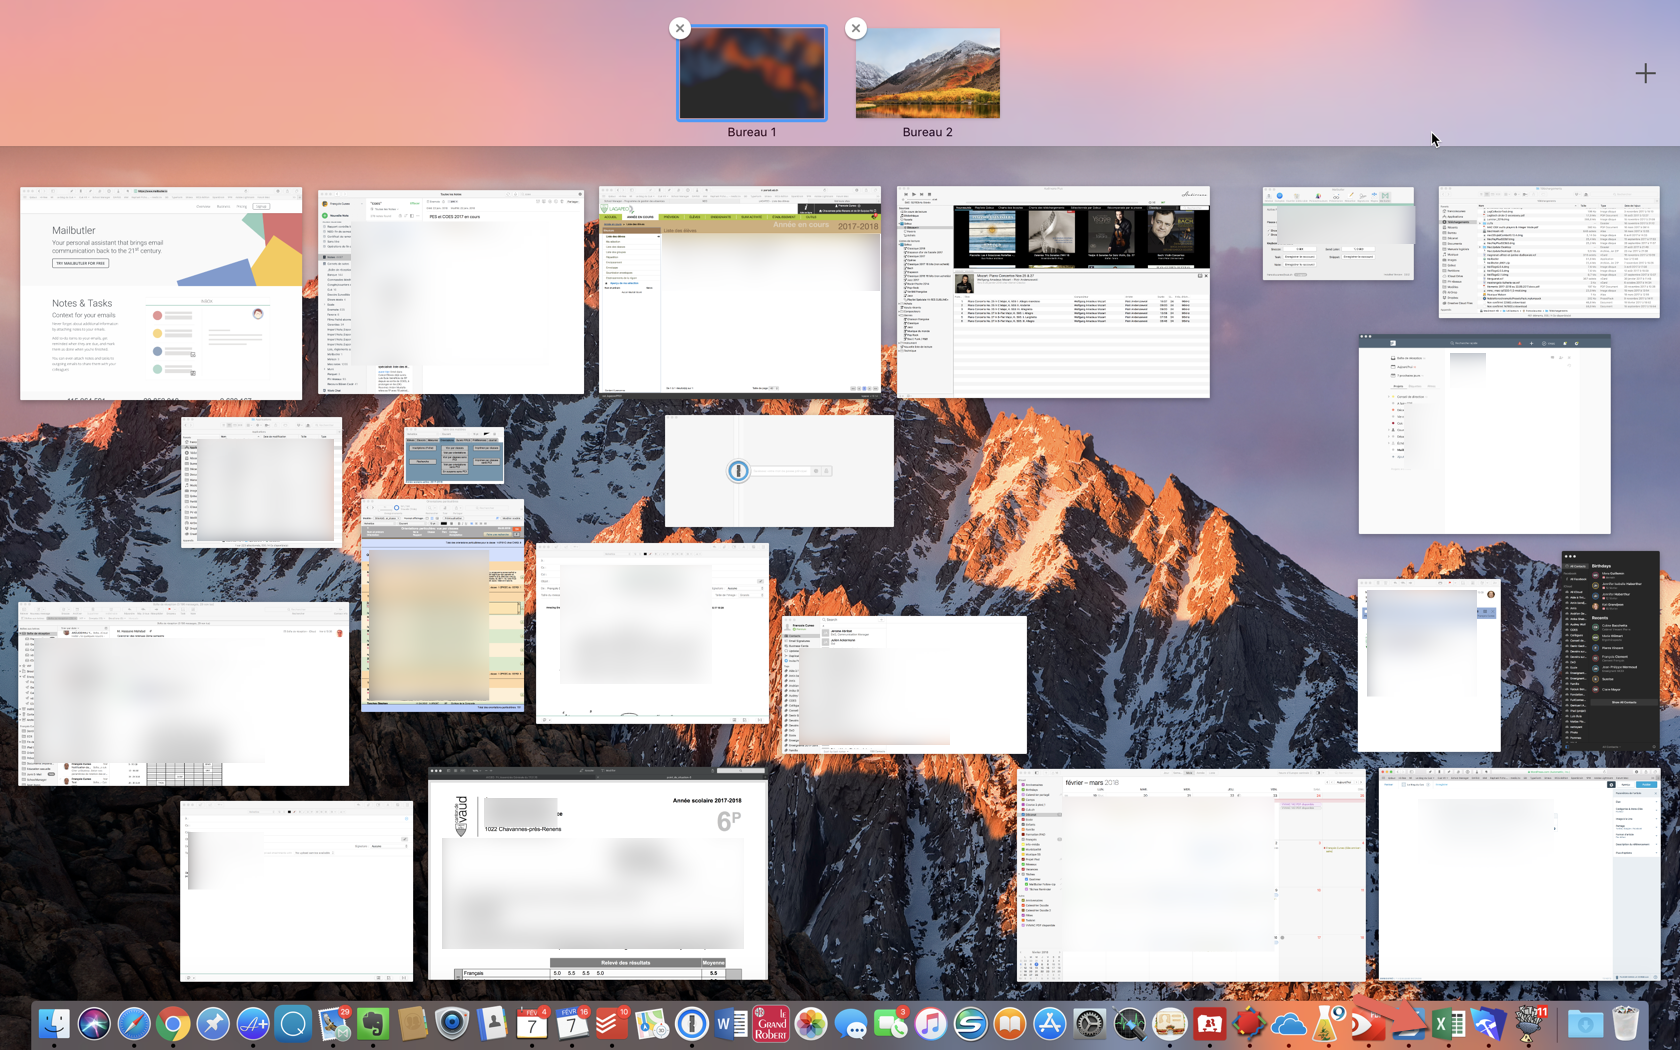Select the iTunes Mozart Piano Concertos window
Viewport: 1680px width, 1050px height.
(1053, 292)
